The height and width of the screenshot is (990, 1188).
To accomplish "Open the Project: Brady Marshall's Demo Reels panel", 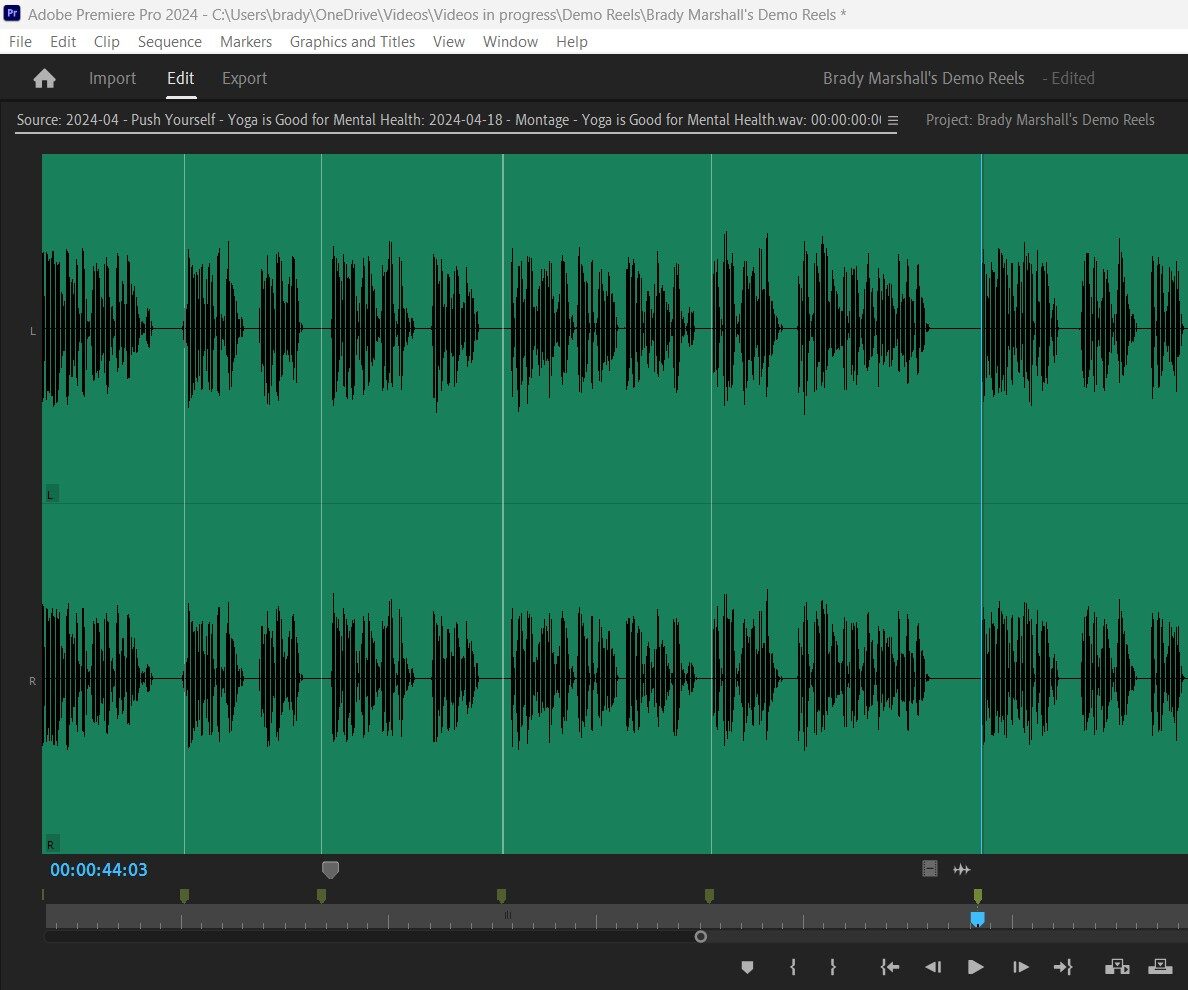I will 1040,120.
